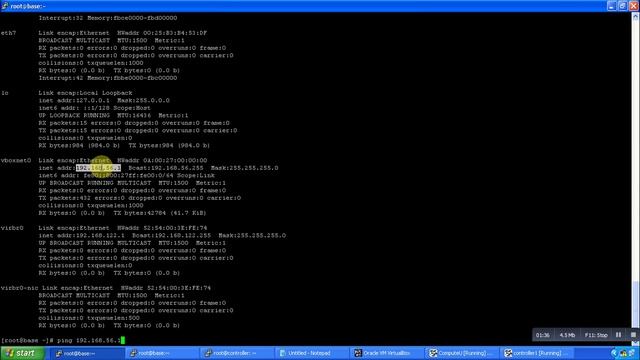The height and width of the screenshot is (360, 640).
Task: Click RX bytes:984 (984.0 b) text
Action: click(x=79, y=145)
